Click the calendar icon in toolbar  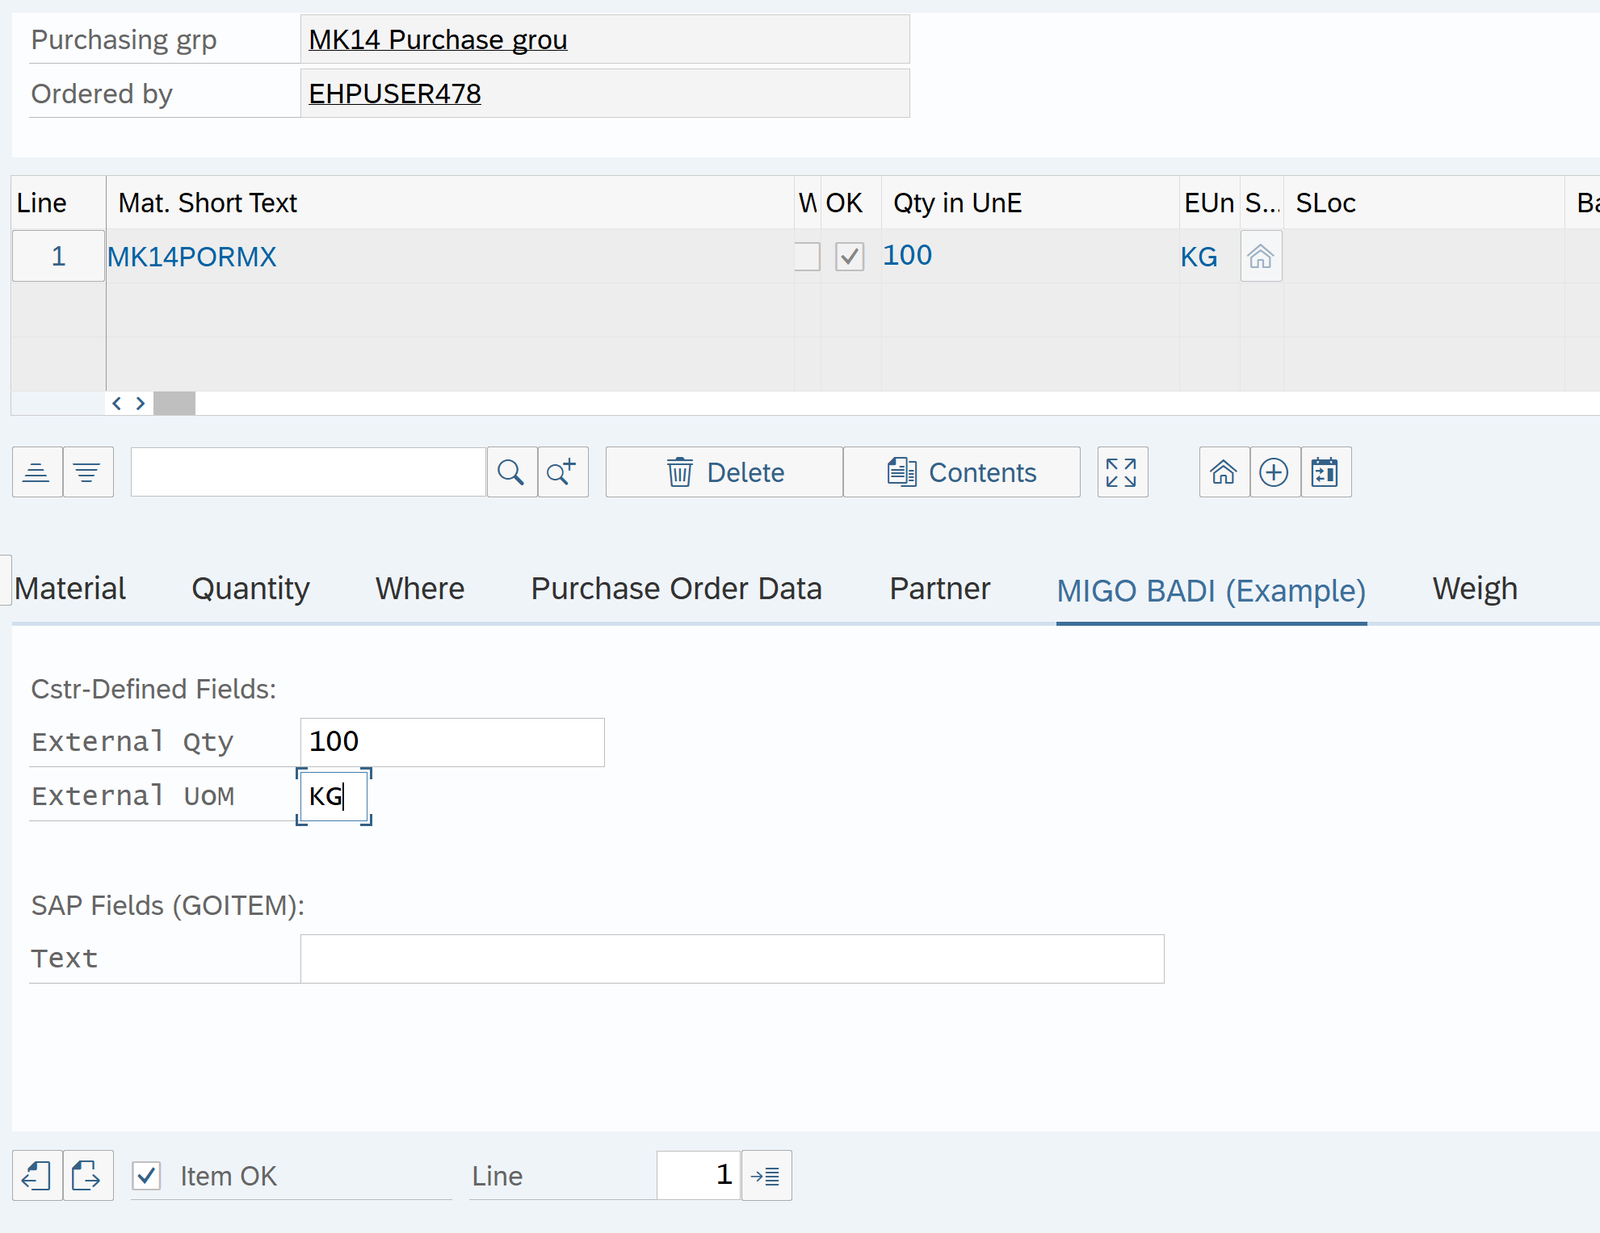pyautogui.click(x=1325, y=472)
